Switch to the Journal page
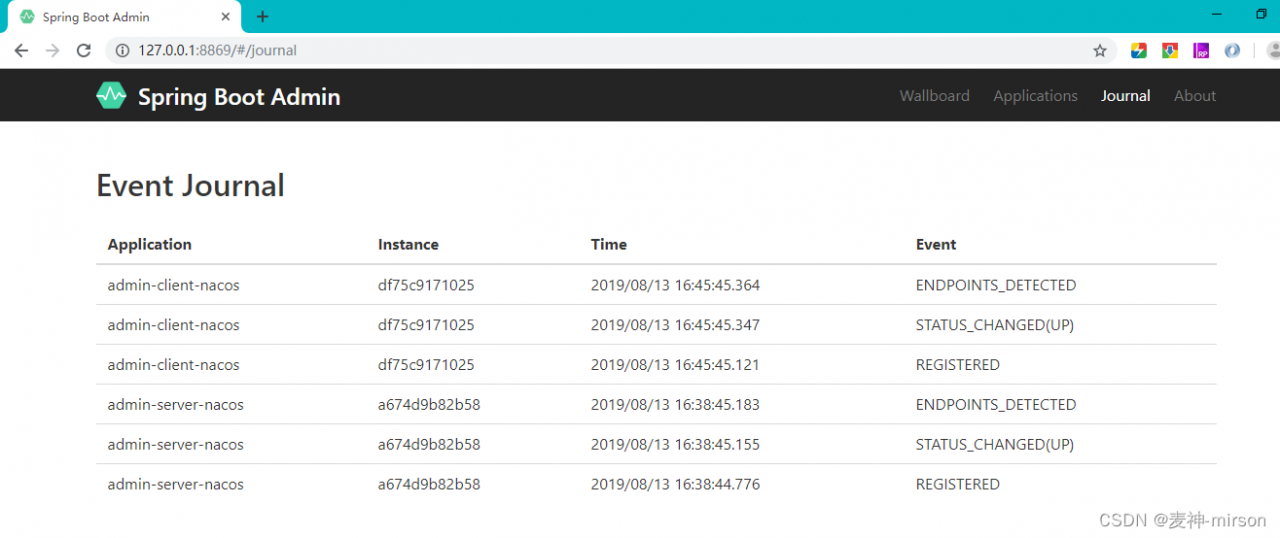This screenshot has height=538, width=1280. point(1125,96)
